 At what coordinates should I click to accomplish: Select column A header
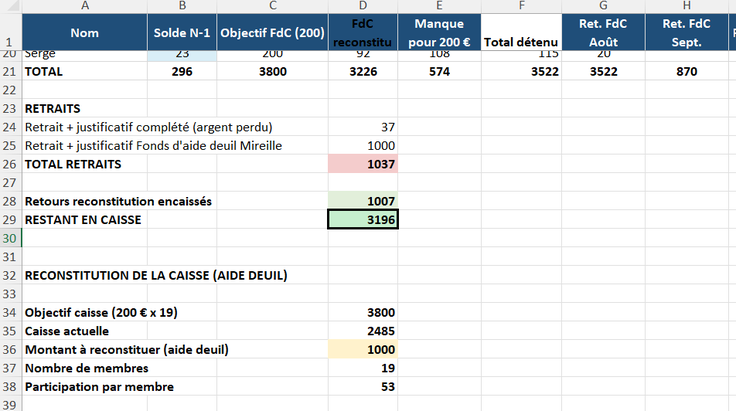point(84,6)
